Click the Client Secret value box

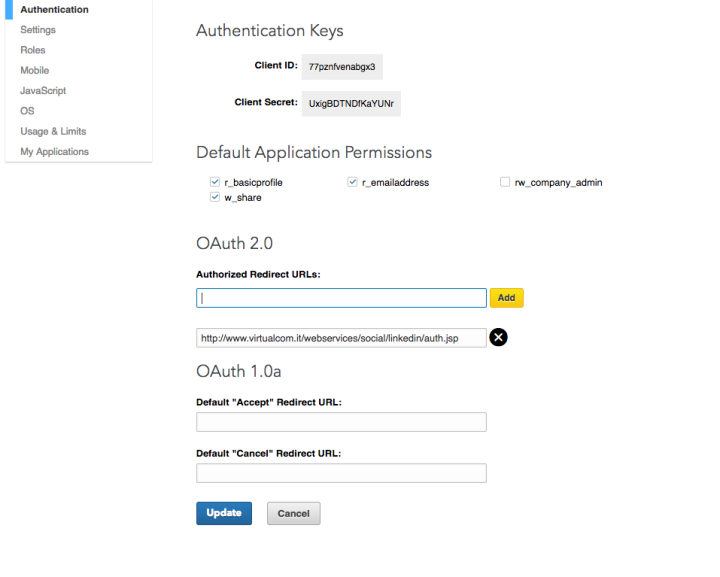tap(352, 104)
